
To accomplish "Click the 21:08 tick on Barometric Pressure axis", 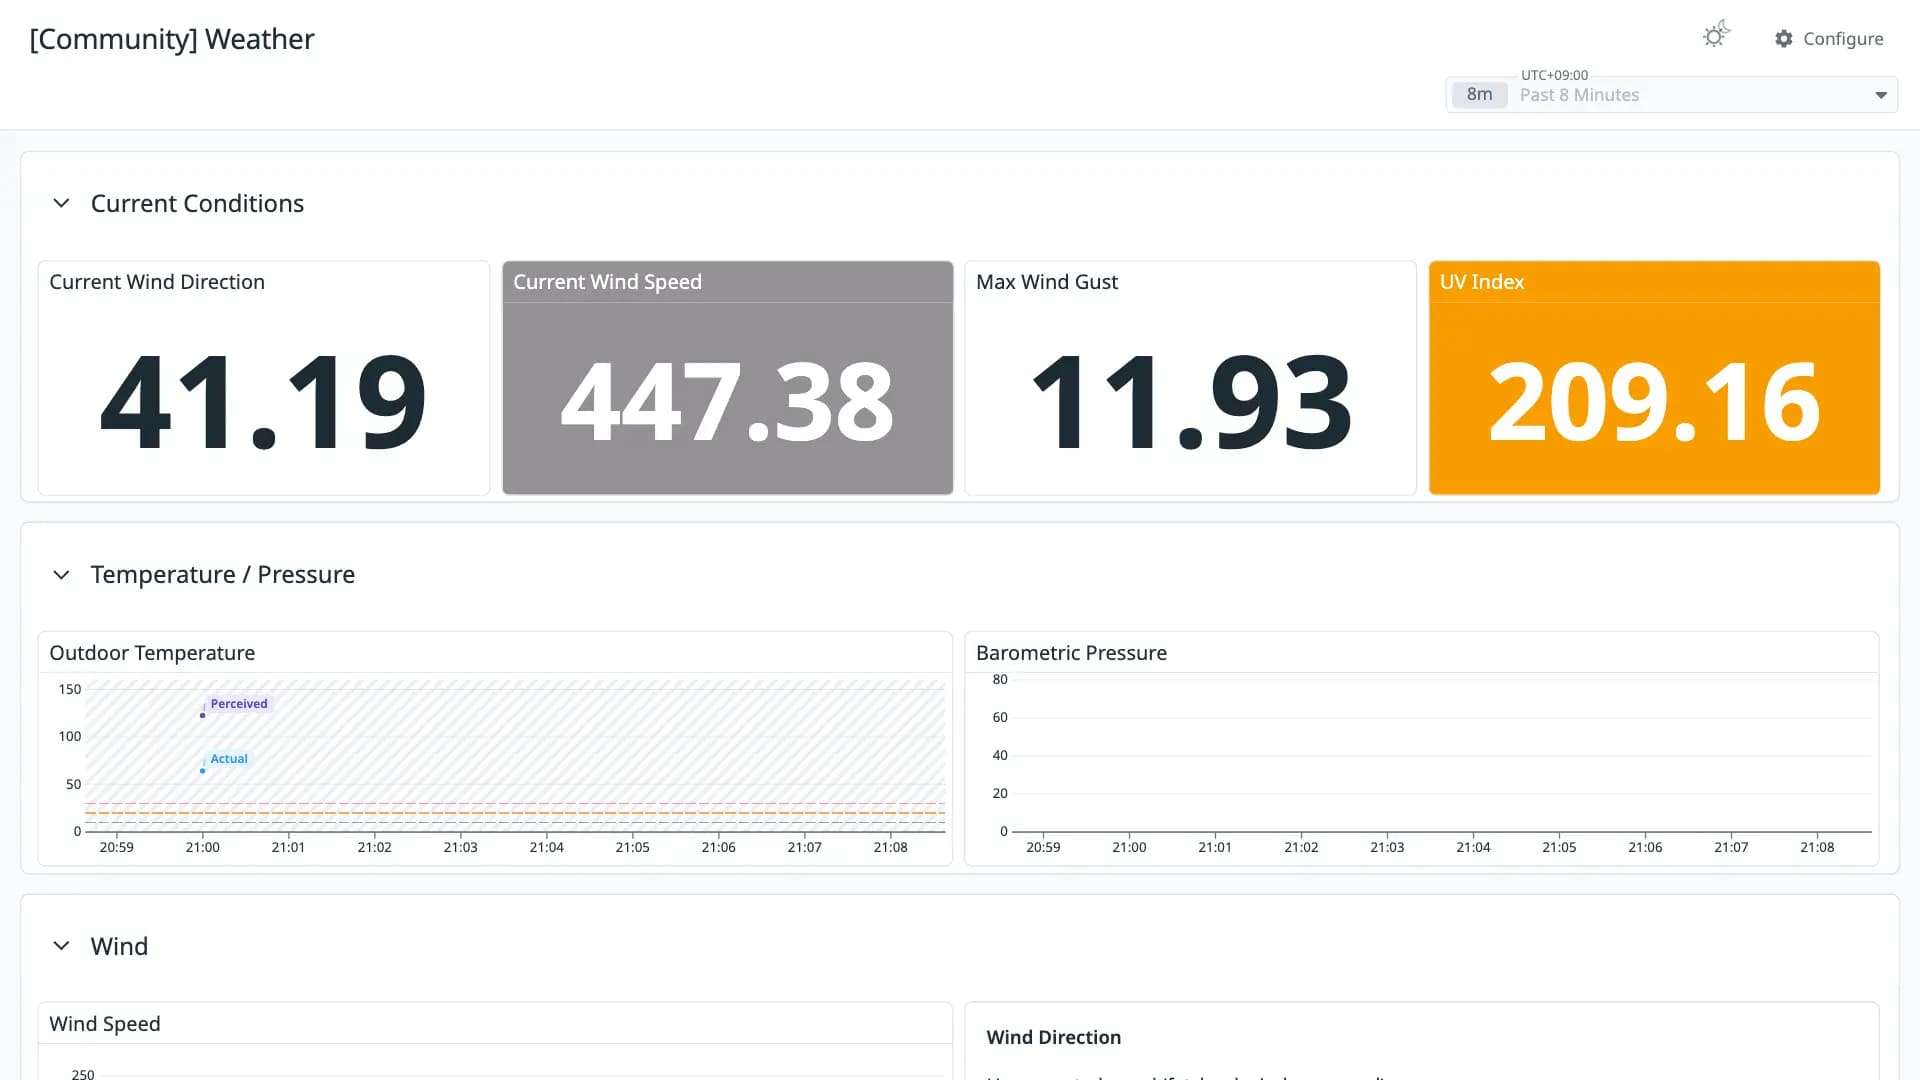I will [x=1817, y=847].
